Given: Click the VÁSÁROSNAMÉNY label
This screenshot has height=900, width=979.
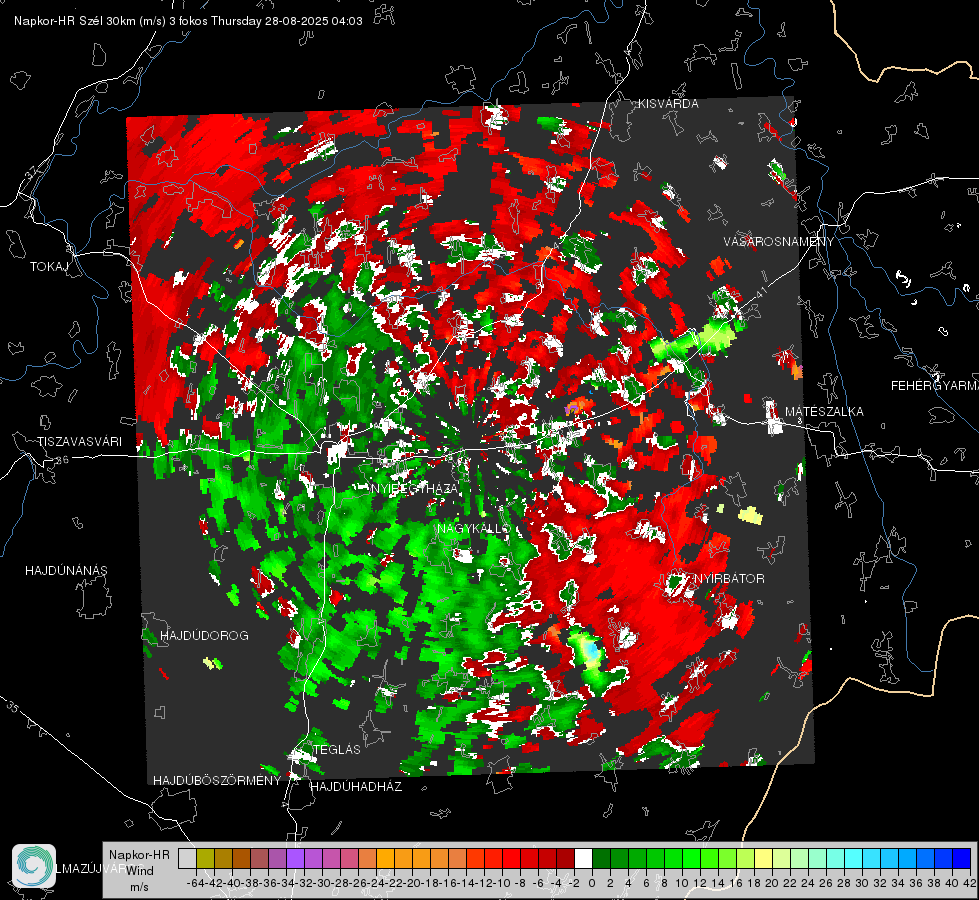Looking at the screenshot, I should pos(779,242).
